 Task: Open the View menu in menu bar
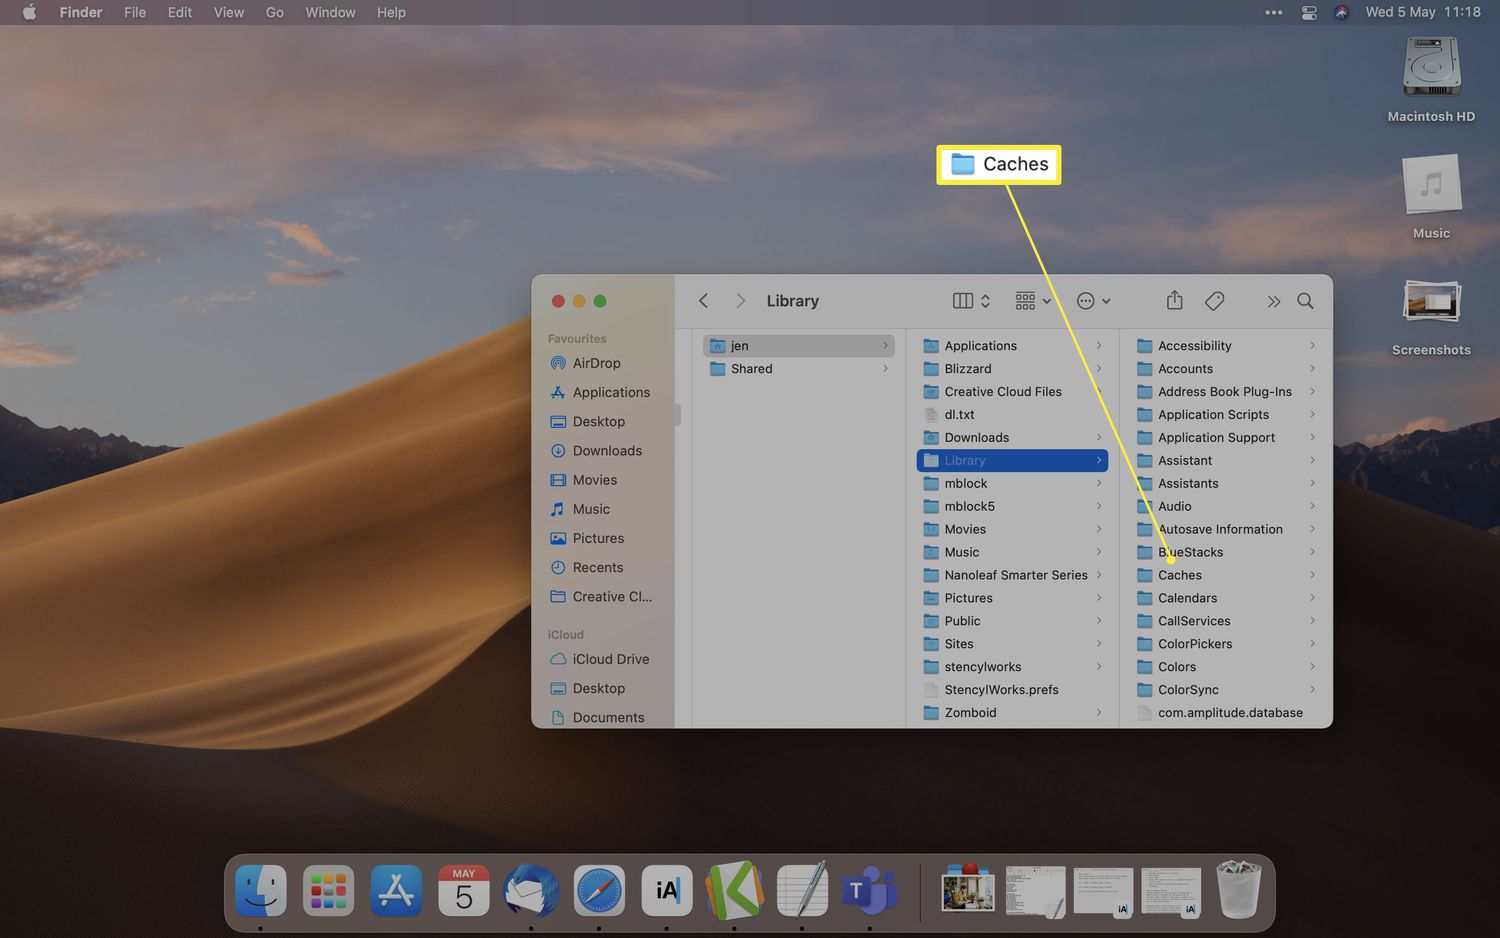click(228, 12)
